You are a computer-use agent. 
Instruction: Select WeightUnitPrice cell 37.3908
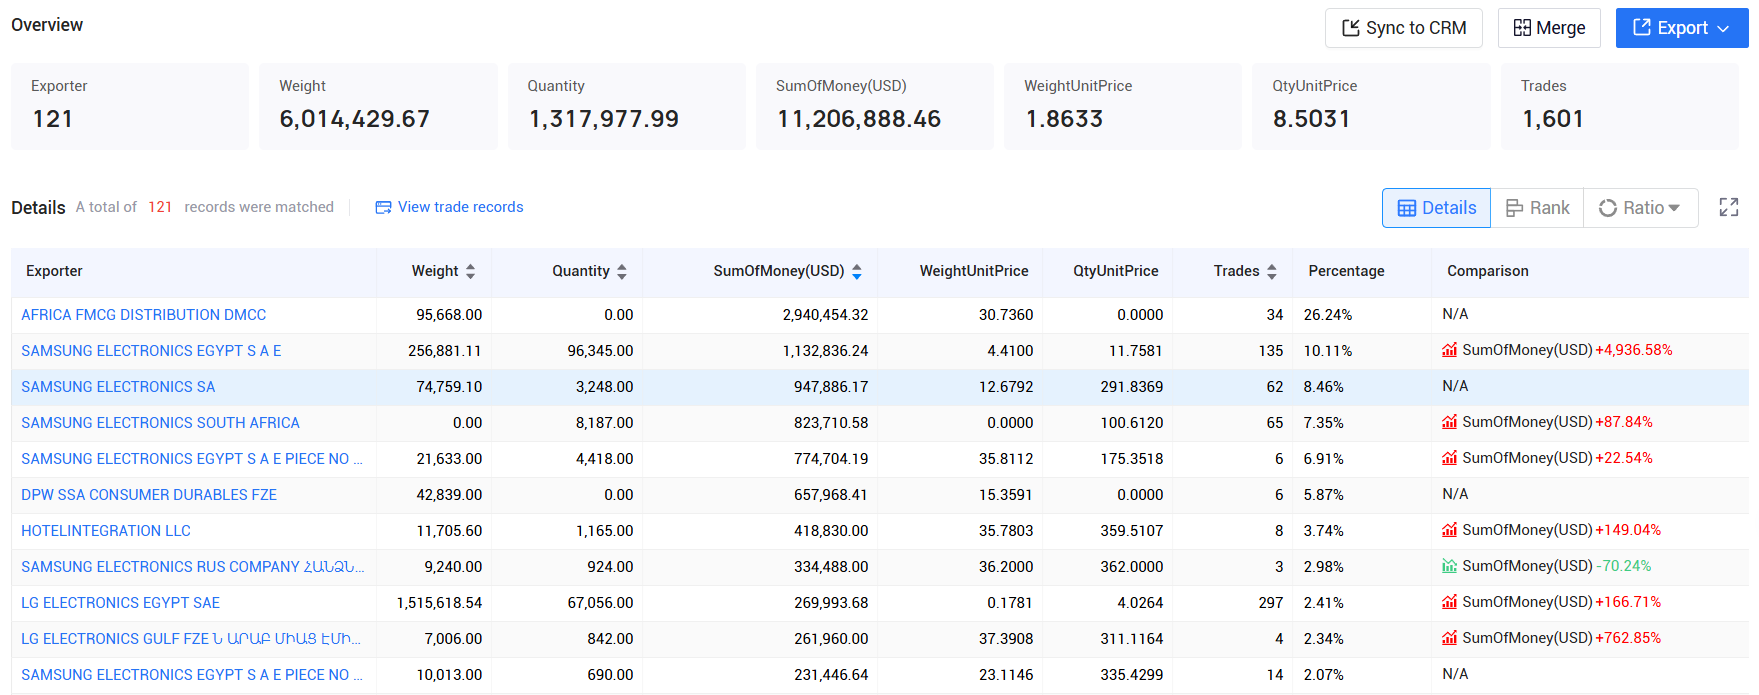pos(1006,639)
